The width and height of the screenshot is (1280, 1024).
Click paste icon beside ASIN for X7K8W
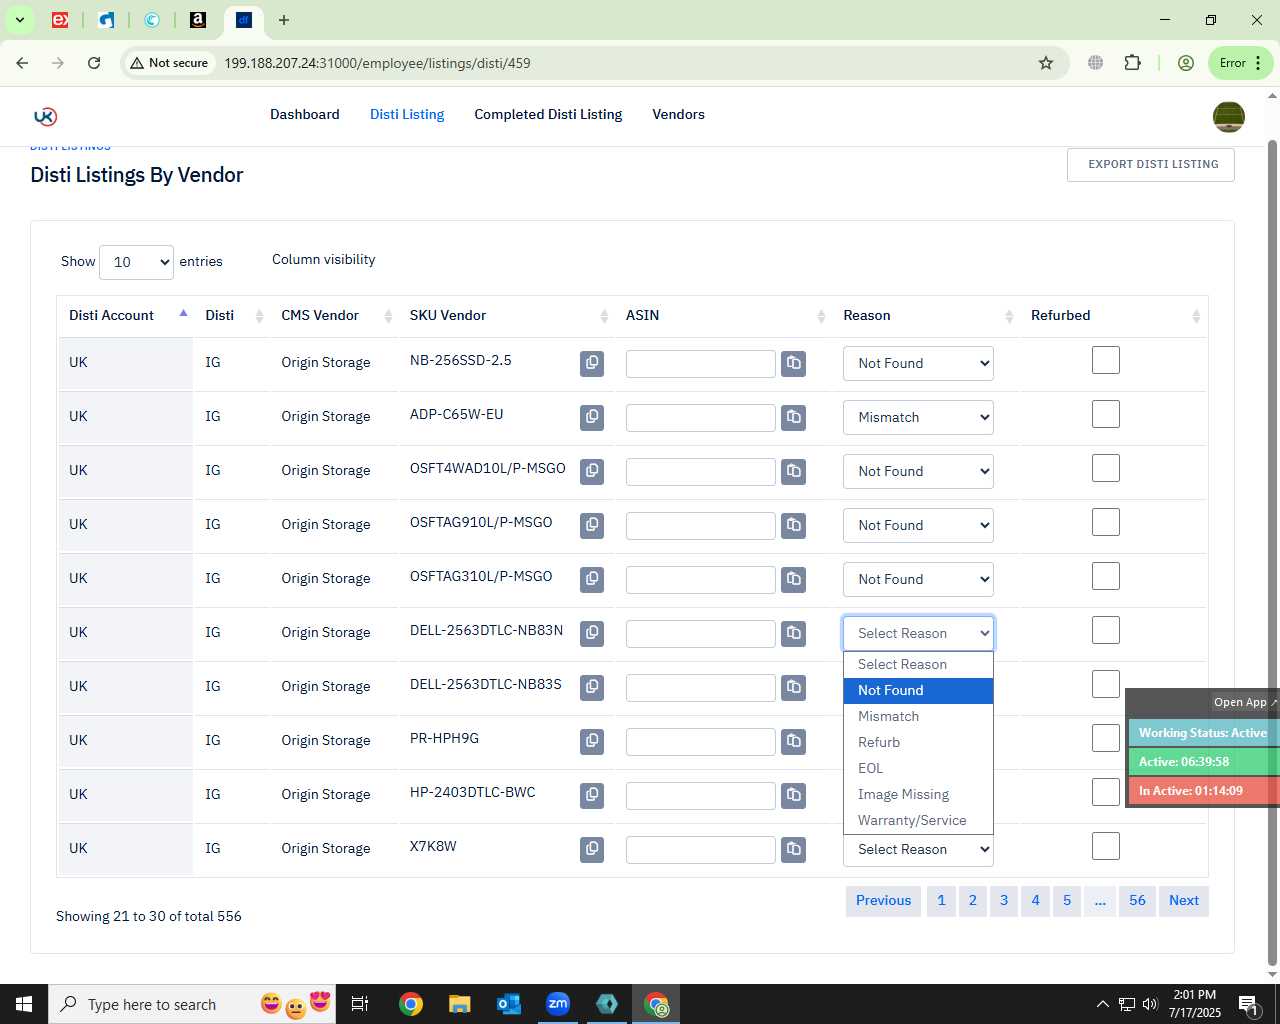point(794,849)
